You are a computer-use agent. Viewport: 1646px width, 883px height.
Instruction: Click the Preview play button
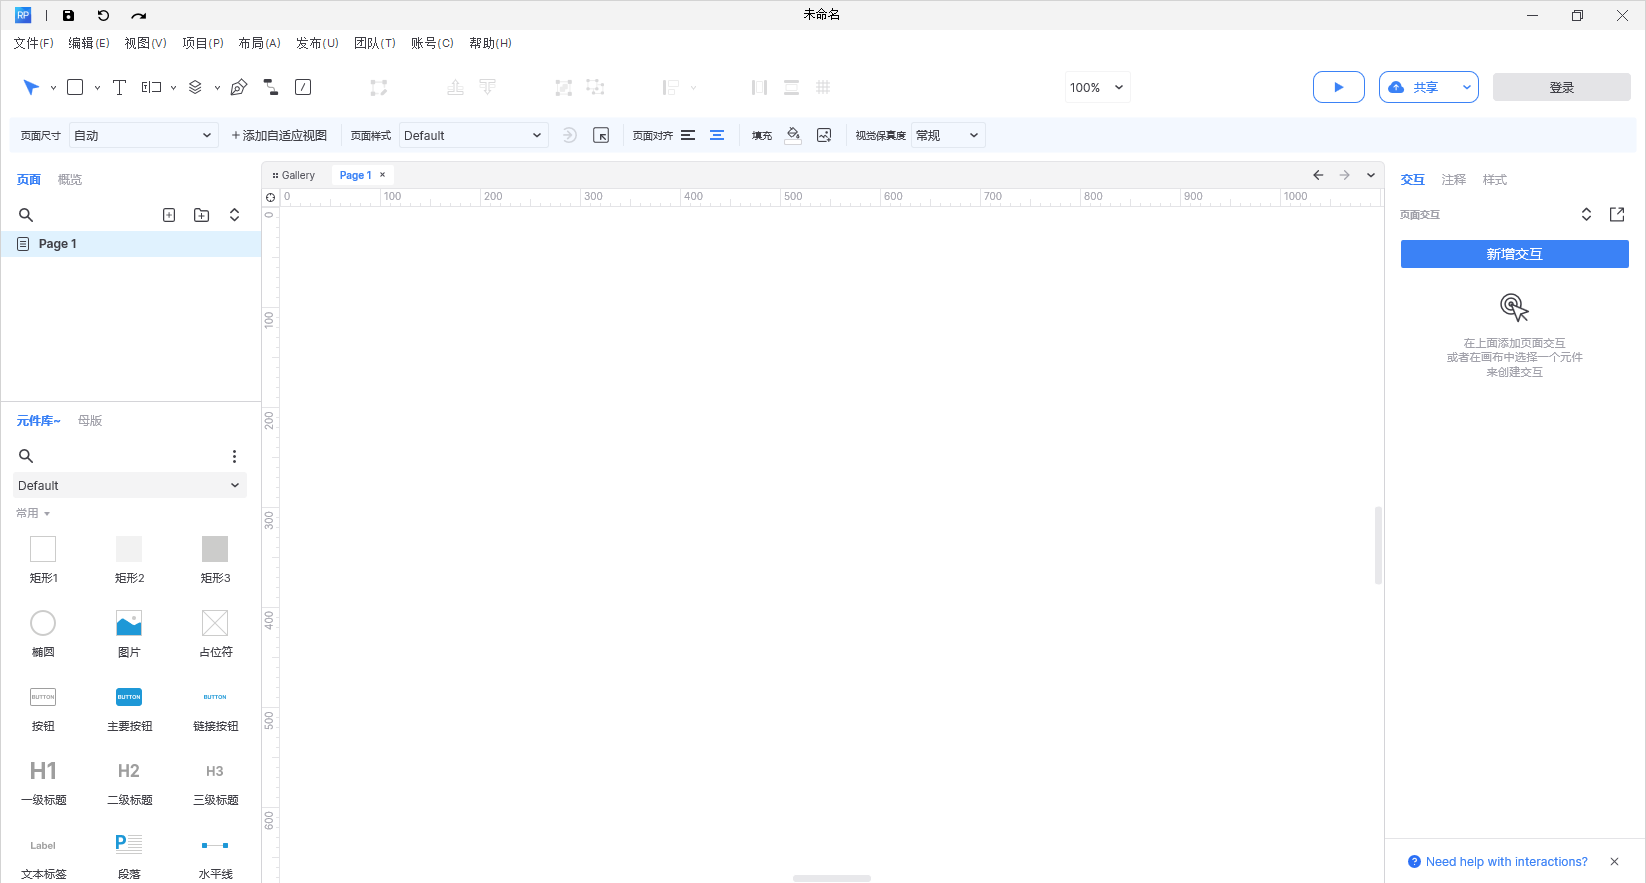1338,87
